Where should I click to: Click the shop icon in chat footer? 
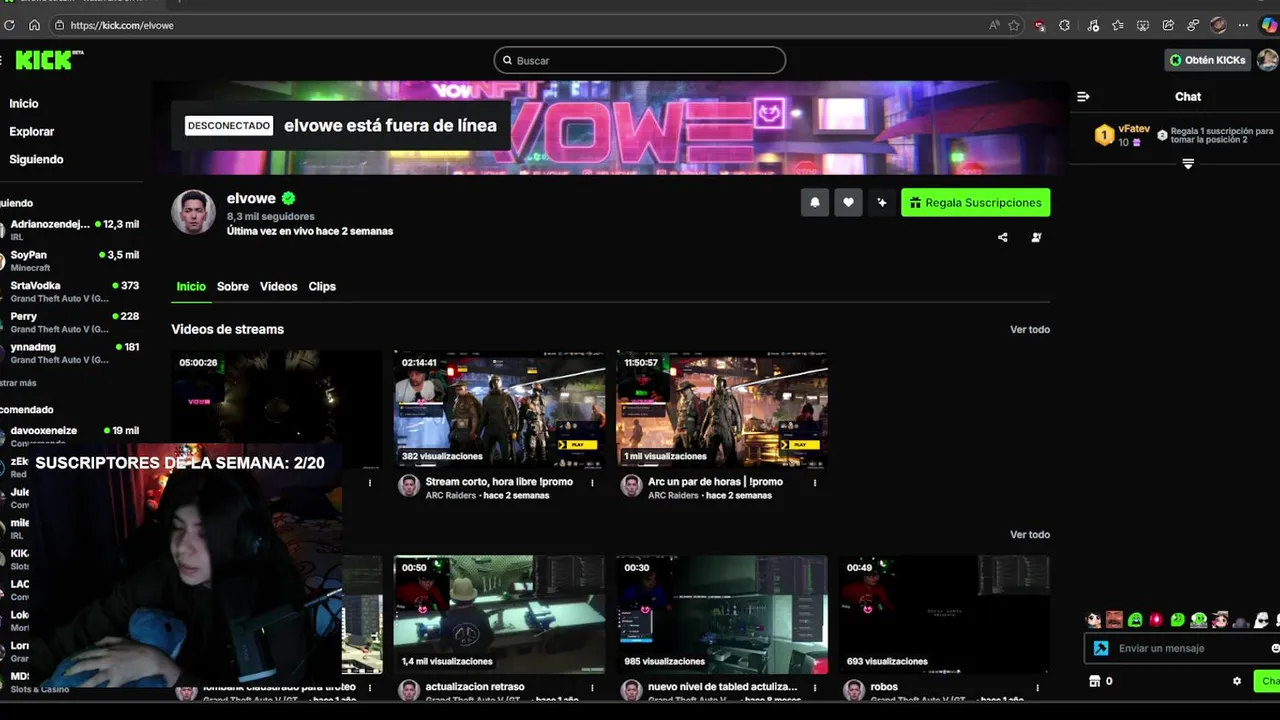1094,681
